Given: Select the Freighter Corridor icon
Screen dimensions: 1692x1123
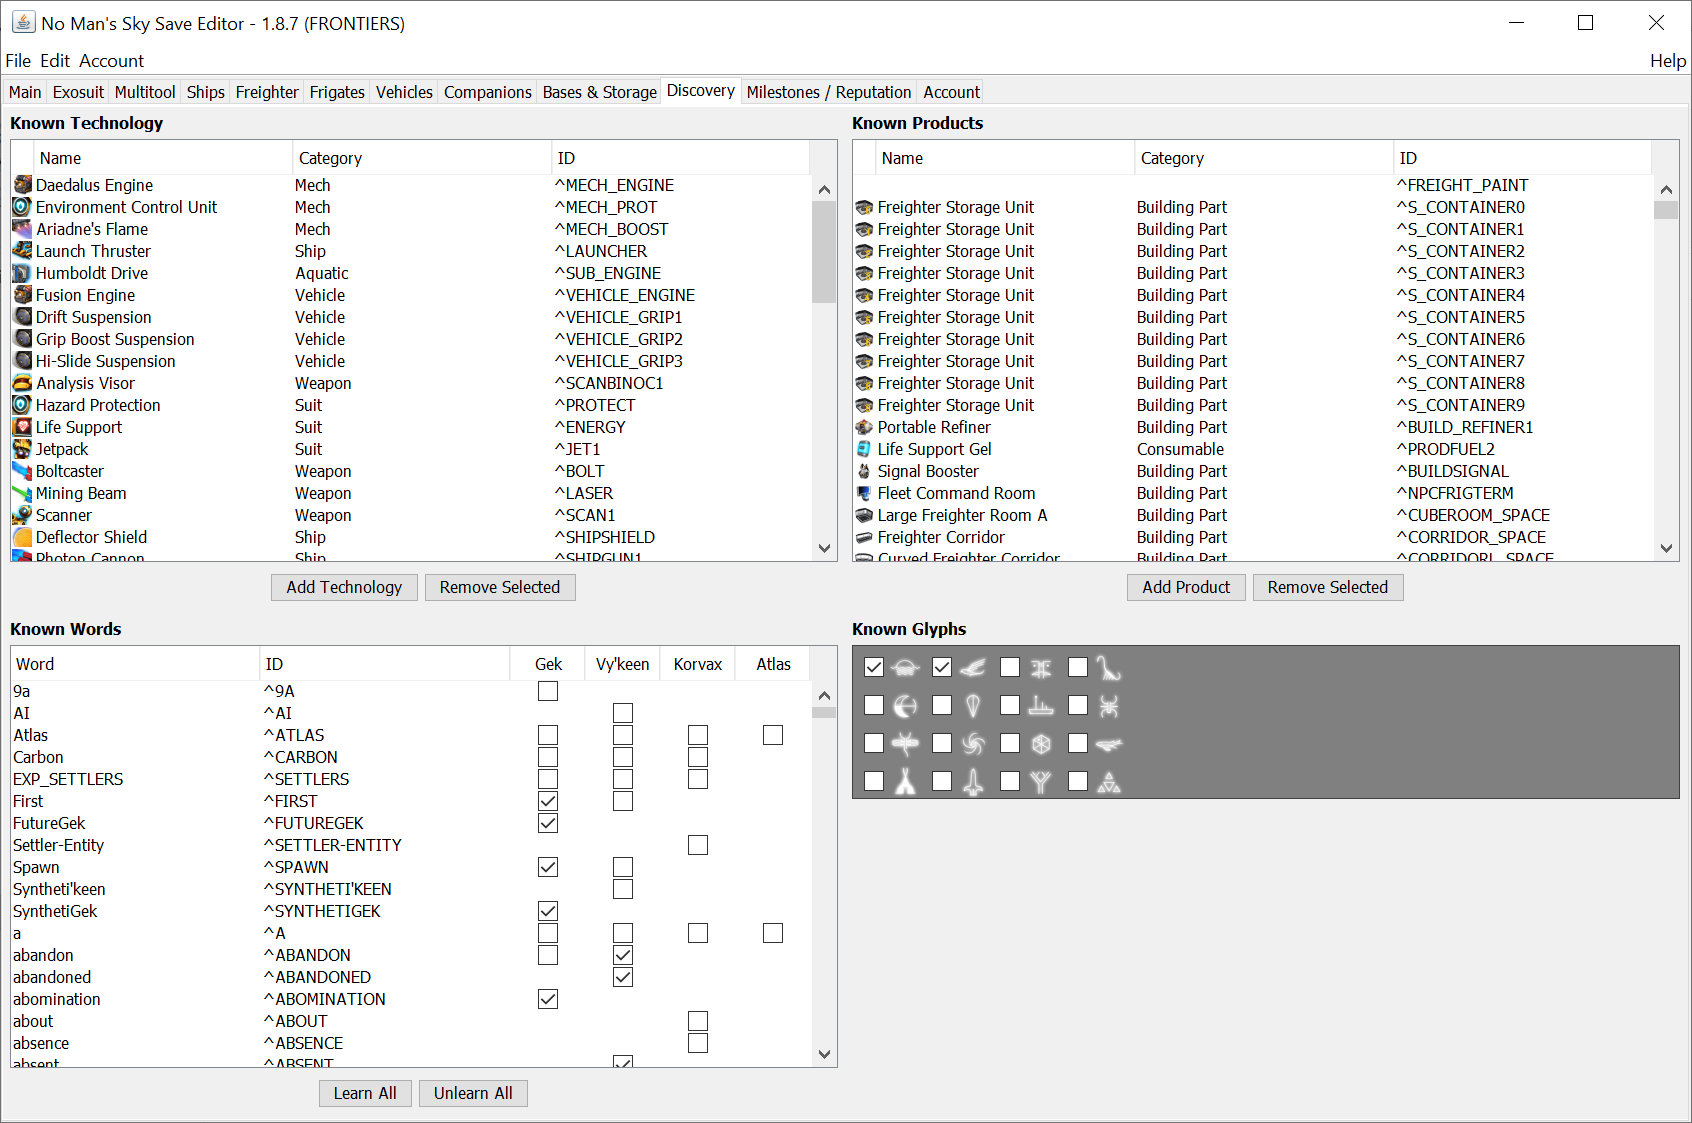Looking at the screenshot, I should [865, 537].
